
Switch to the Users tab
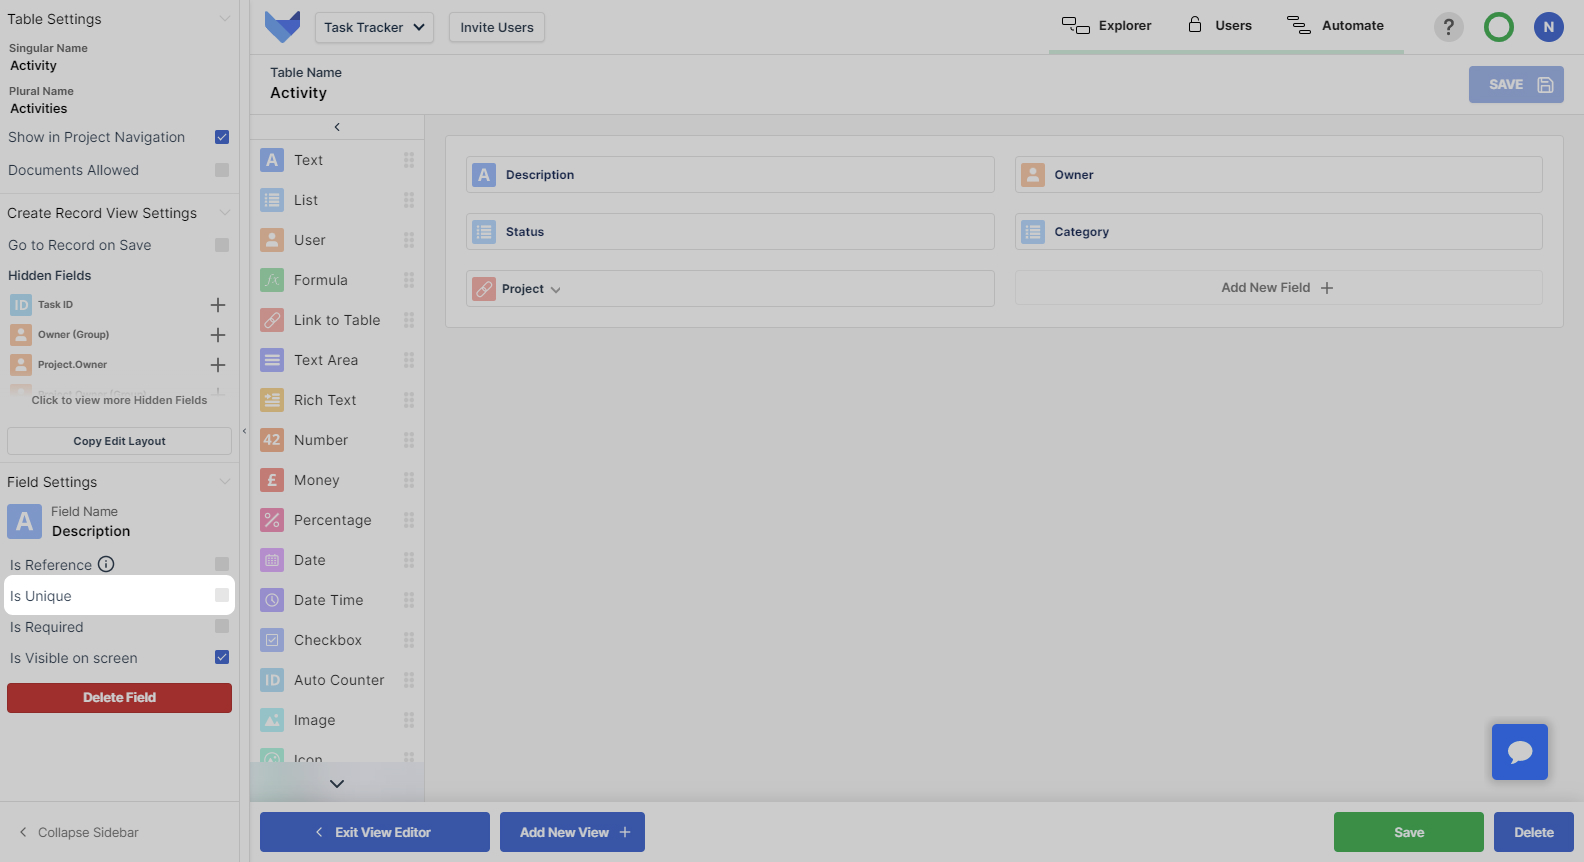tap(1220, 26)
